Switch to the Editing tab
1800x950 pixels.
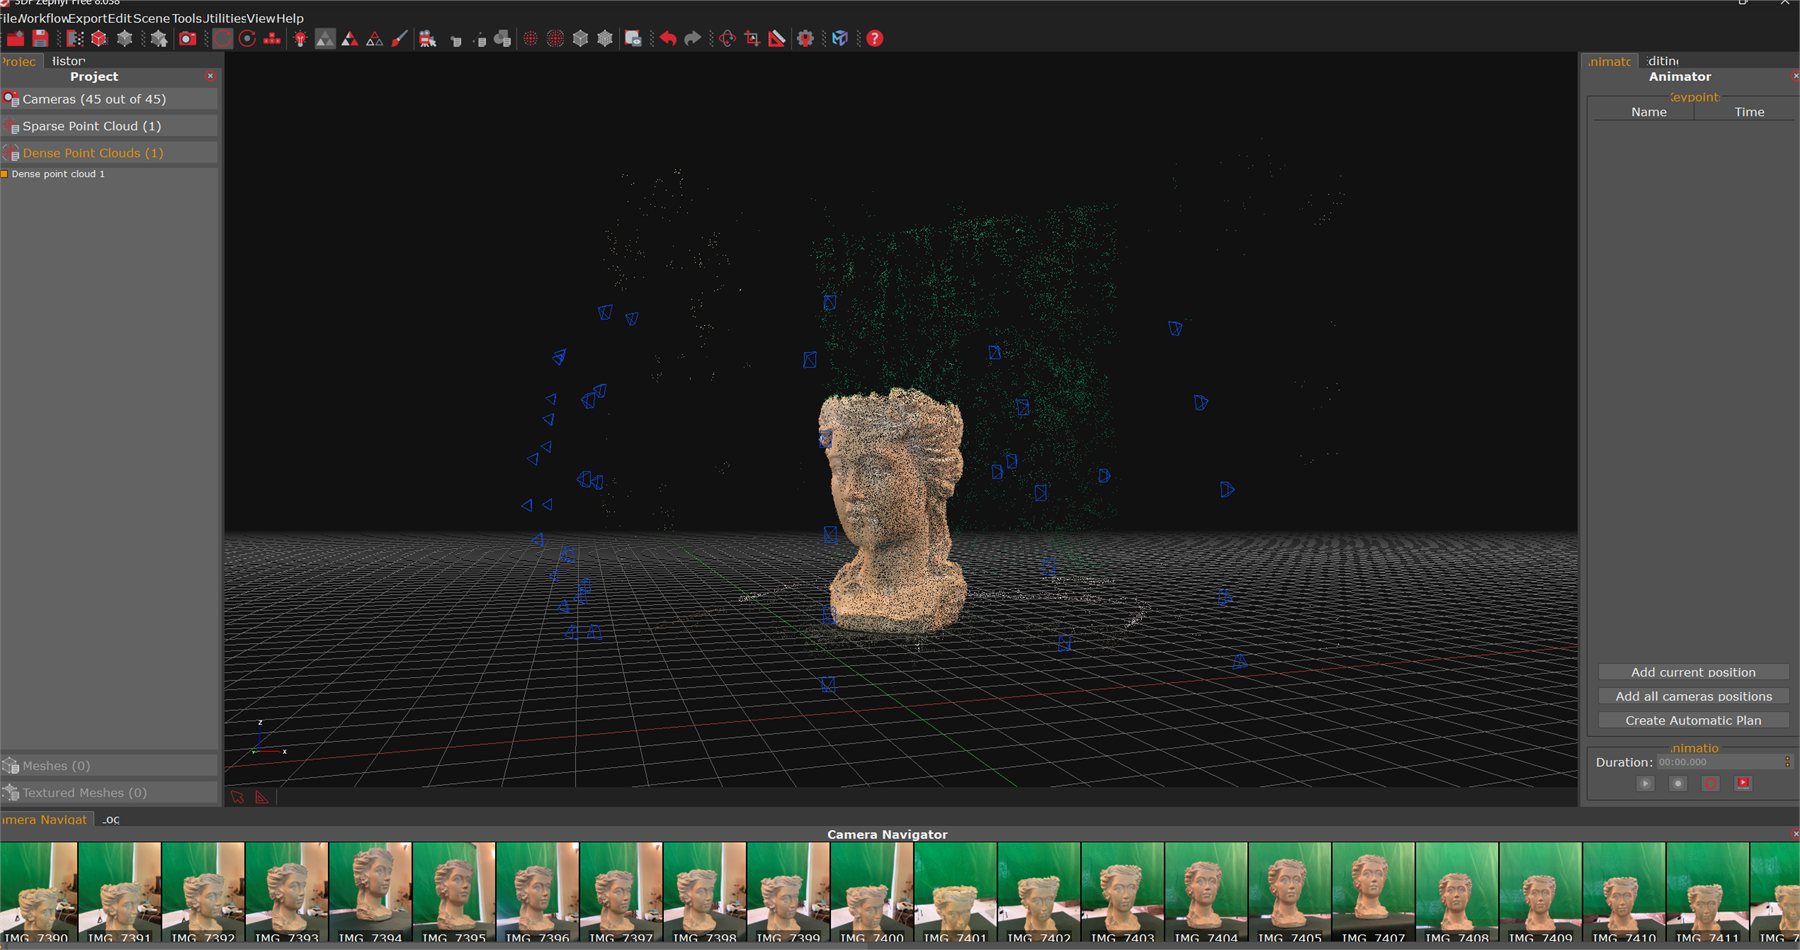(x=1663, y=61)
